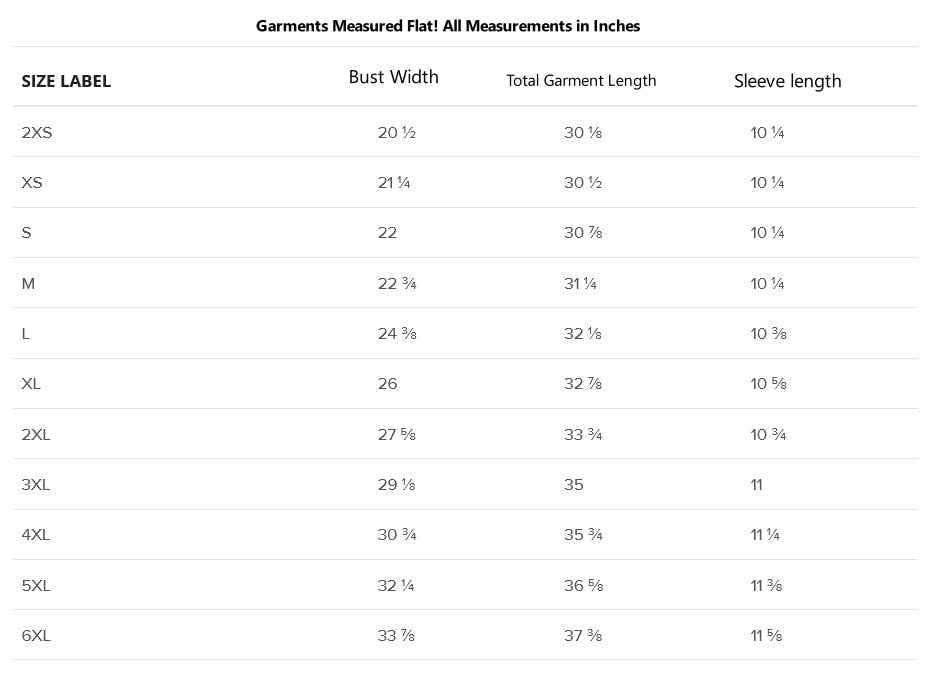Click garment length value 35 for 3XL
This screenshot has width=929, height=683.
(574, 485)
